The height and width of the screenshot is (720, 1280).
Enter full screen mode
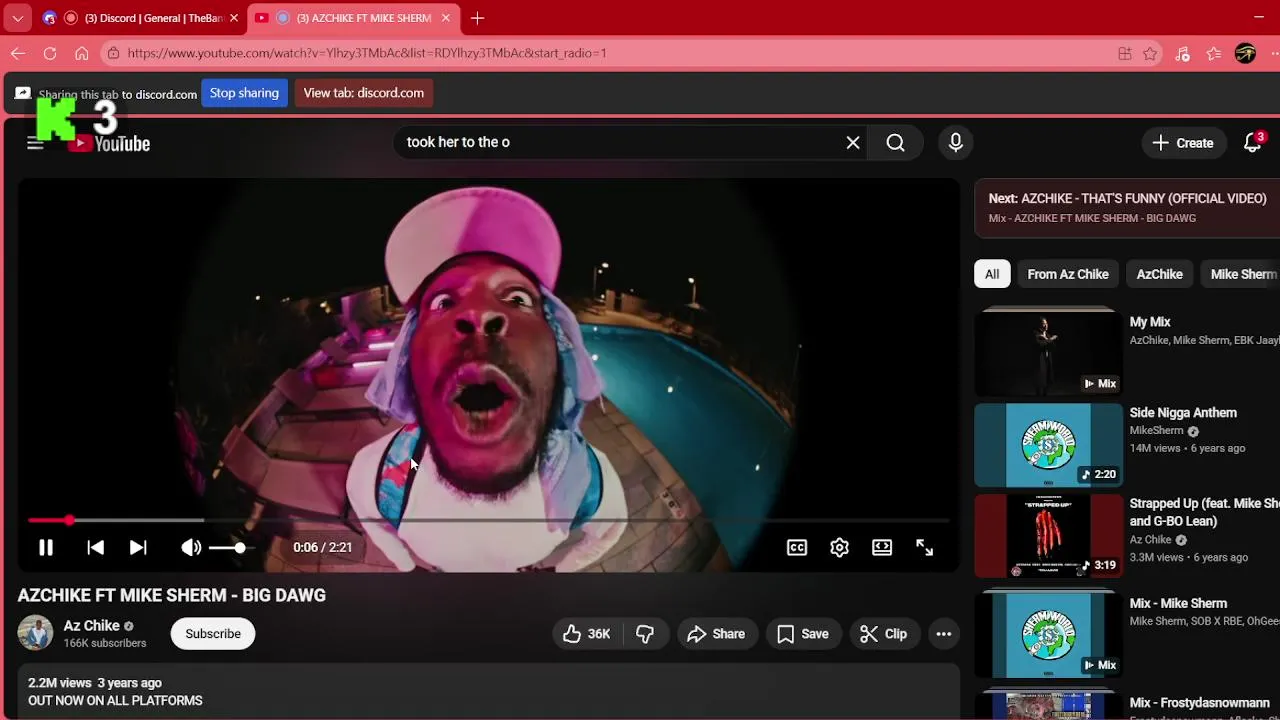[x=925, y=547]
